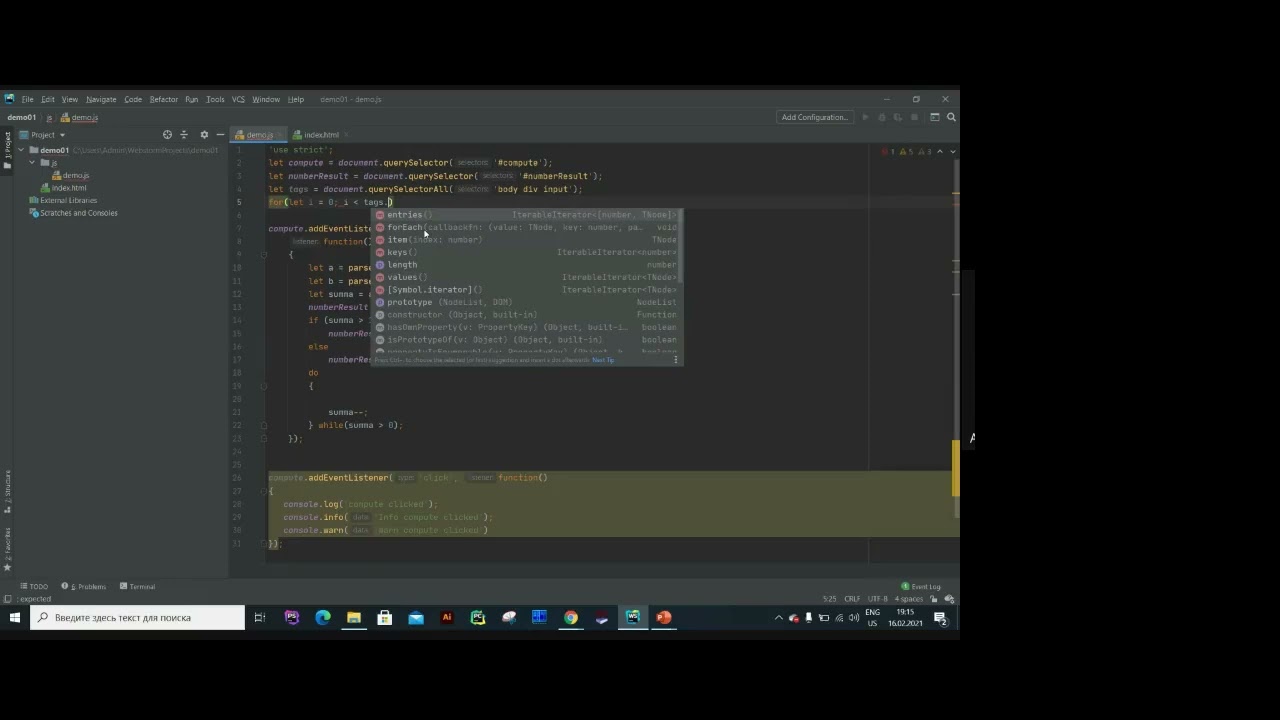The width and height of the screenshot is (1280, 720).
Task: Open completion popup options dots
Action: (676, 360)
